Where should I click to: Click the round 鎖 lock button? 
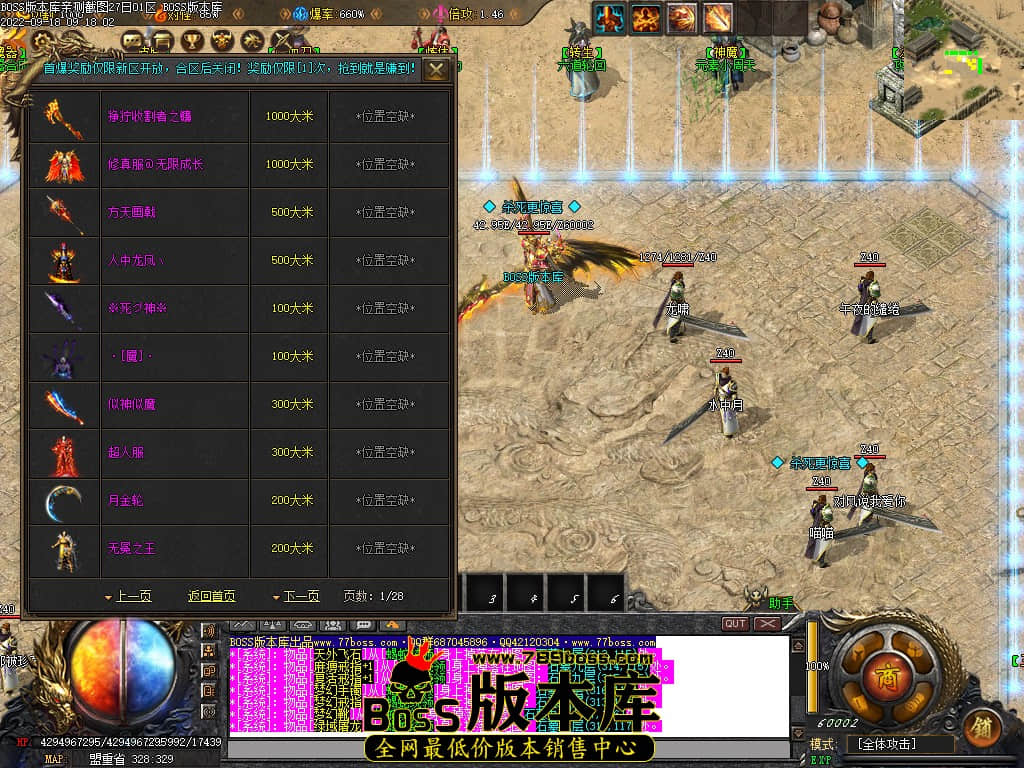tap(981, 727)
